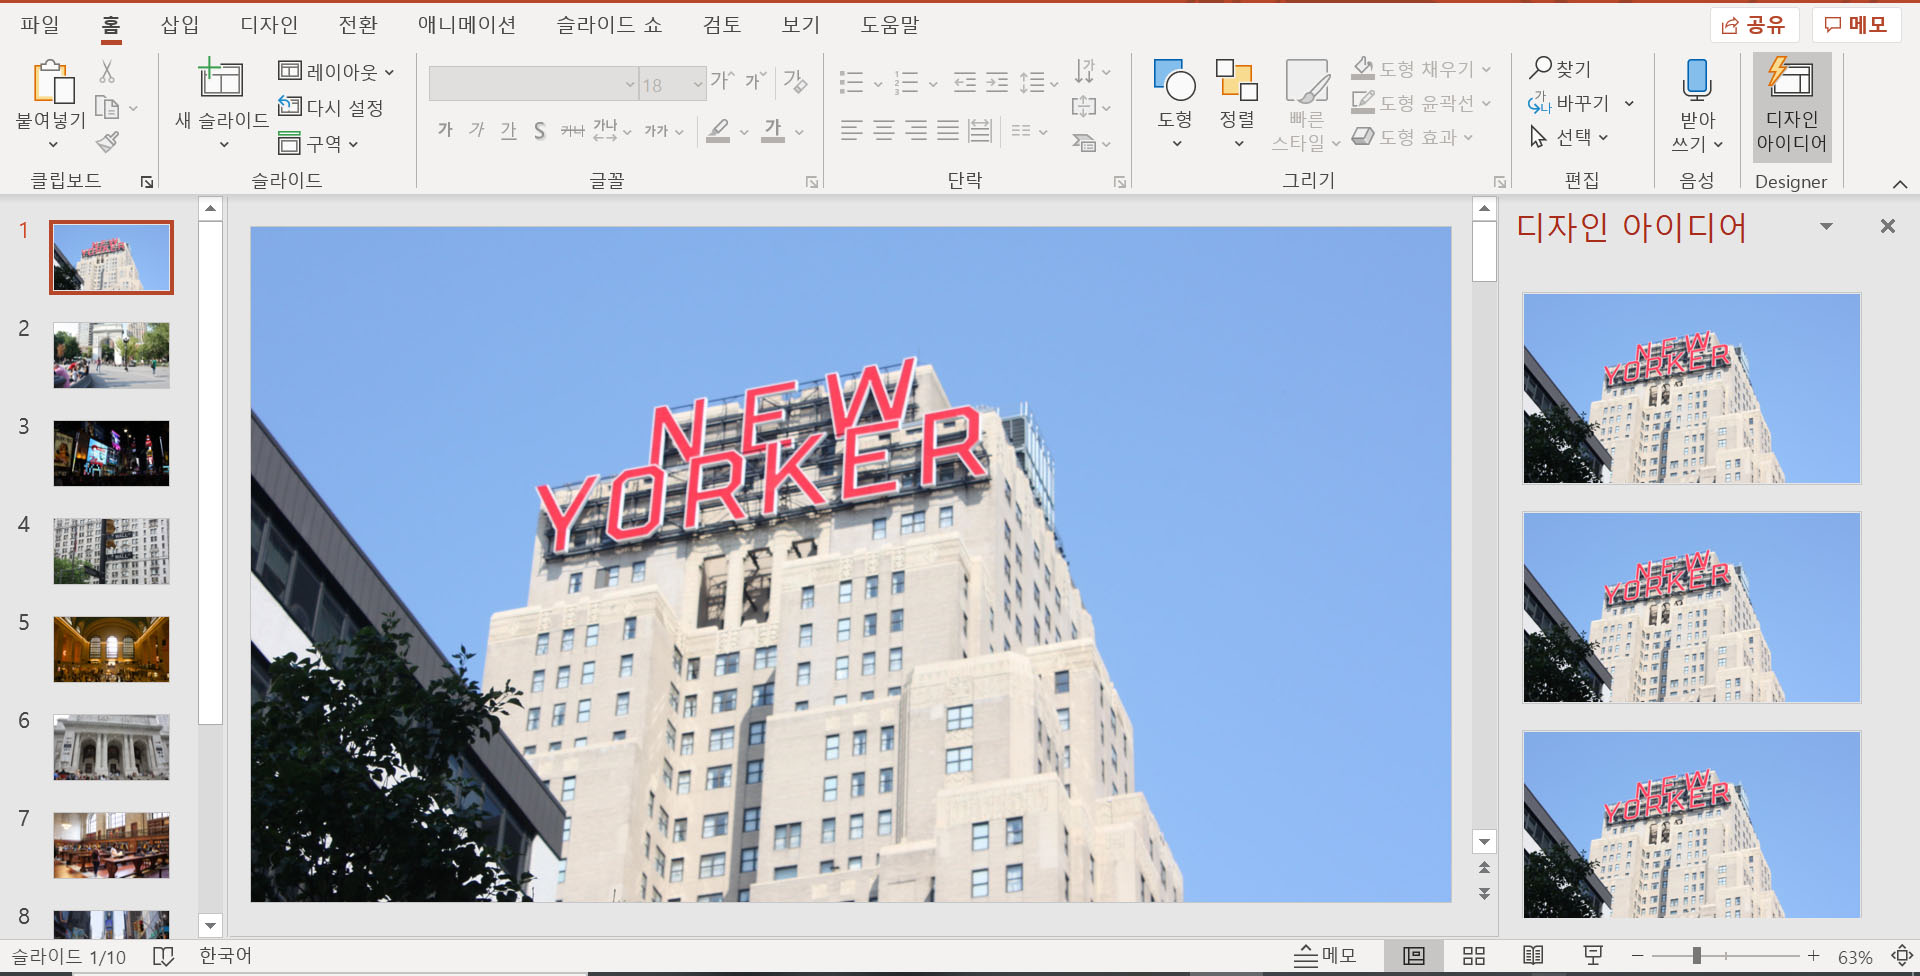Select the Format Painter brush icon
Screen dimensions: 1920x976
tap(108, 142)
